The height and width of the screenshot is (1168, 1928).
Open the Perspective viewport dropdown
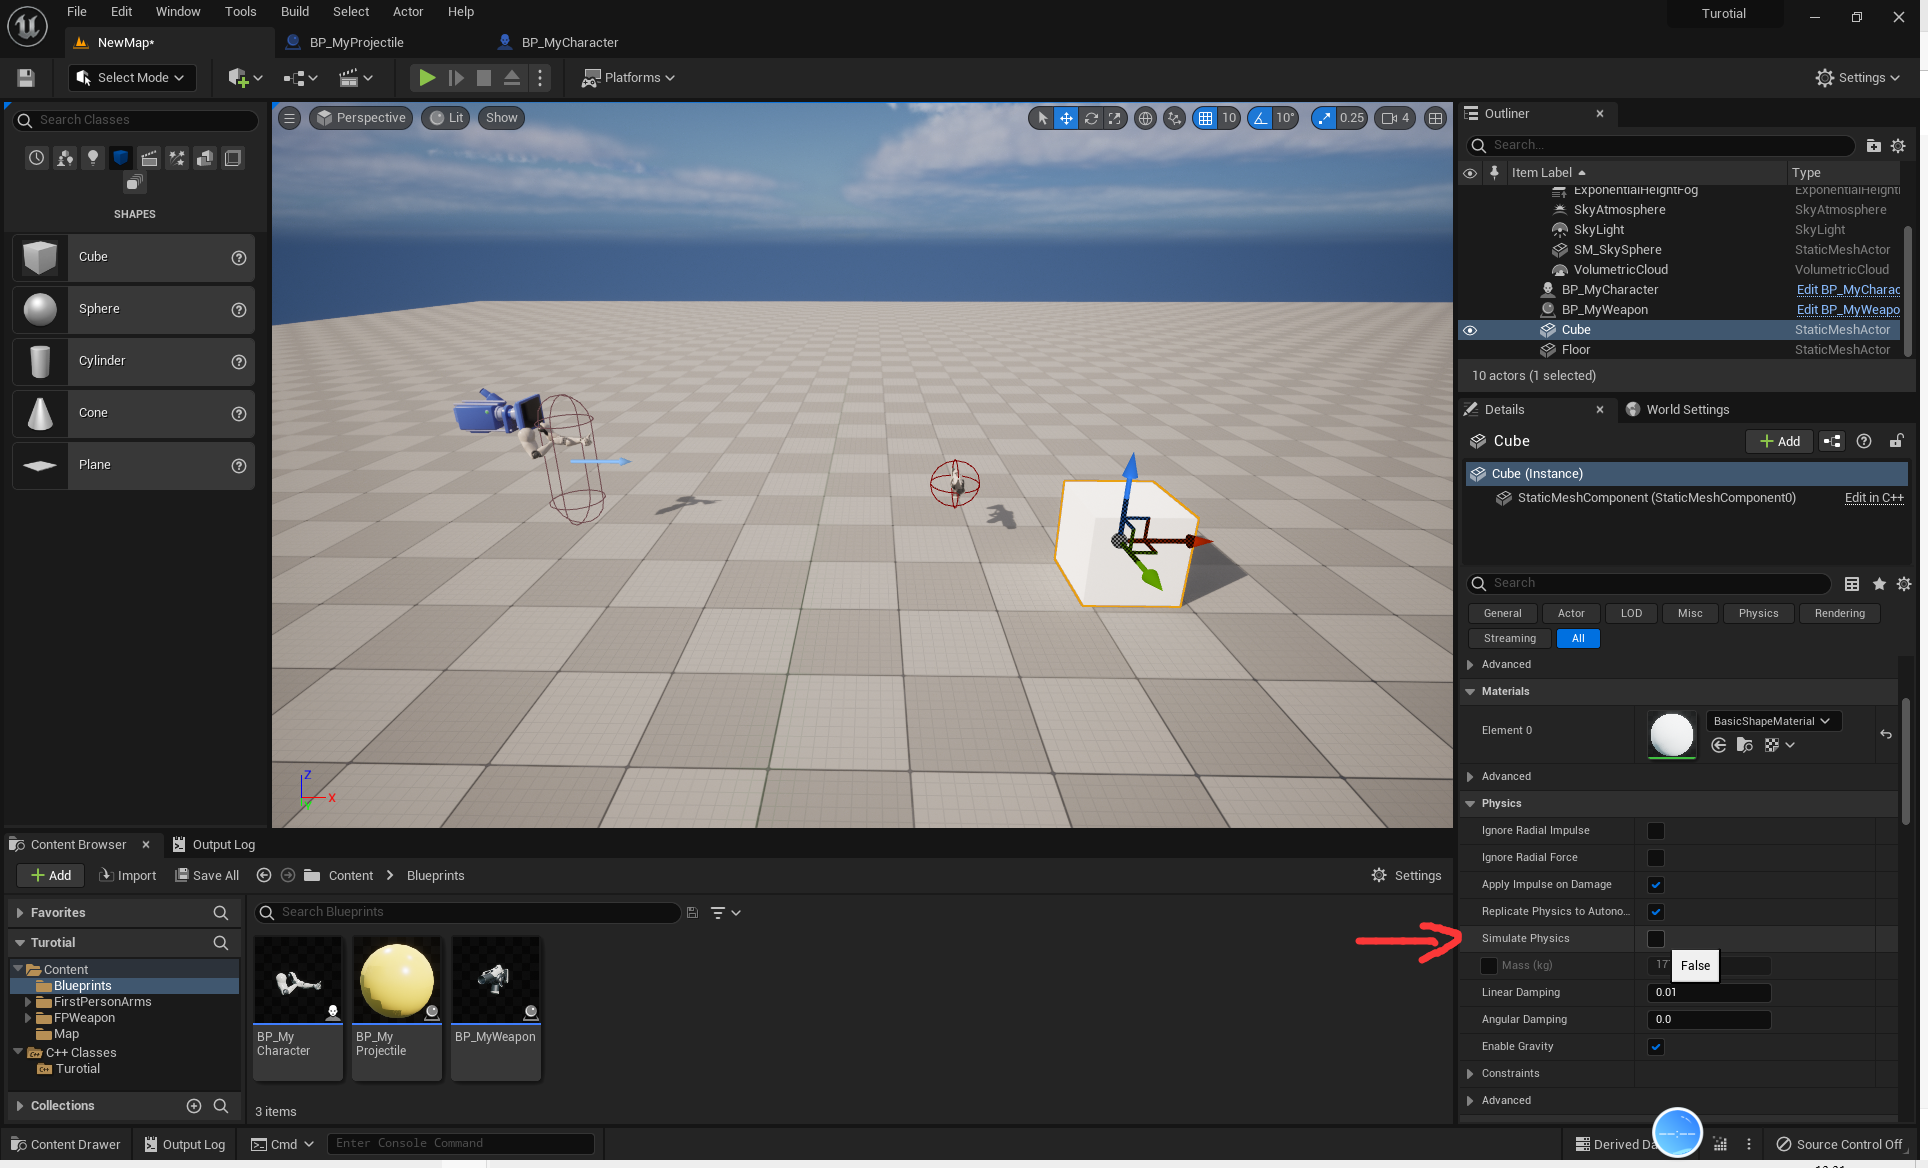(361, 117)
